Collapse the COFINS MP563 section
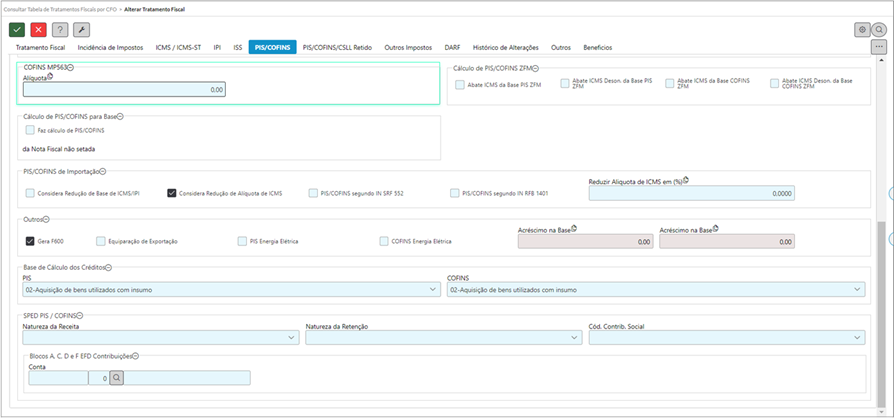894x418 pixels. coord(71,67)
